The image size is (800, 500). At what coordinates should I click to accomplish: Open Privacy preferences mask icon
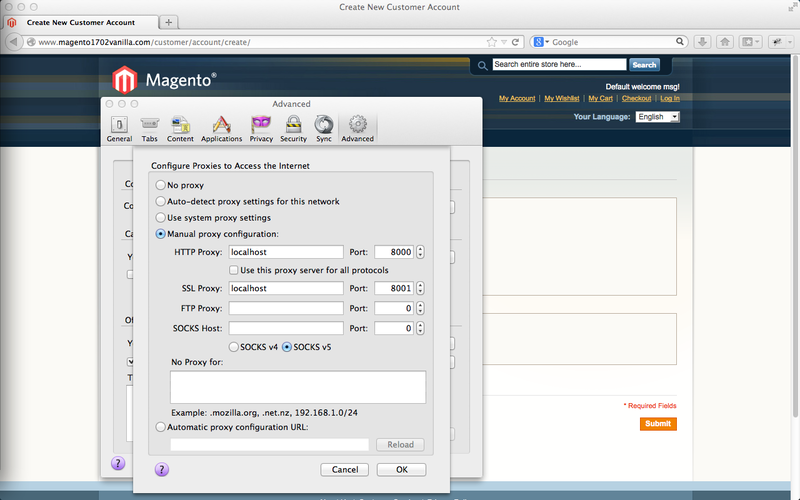[261, 125]
